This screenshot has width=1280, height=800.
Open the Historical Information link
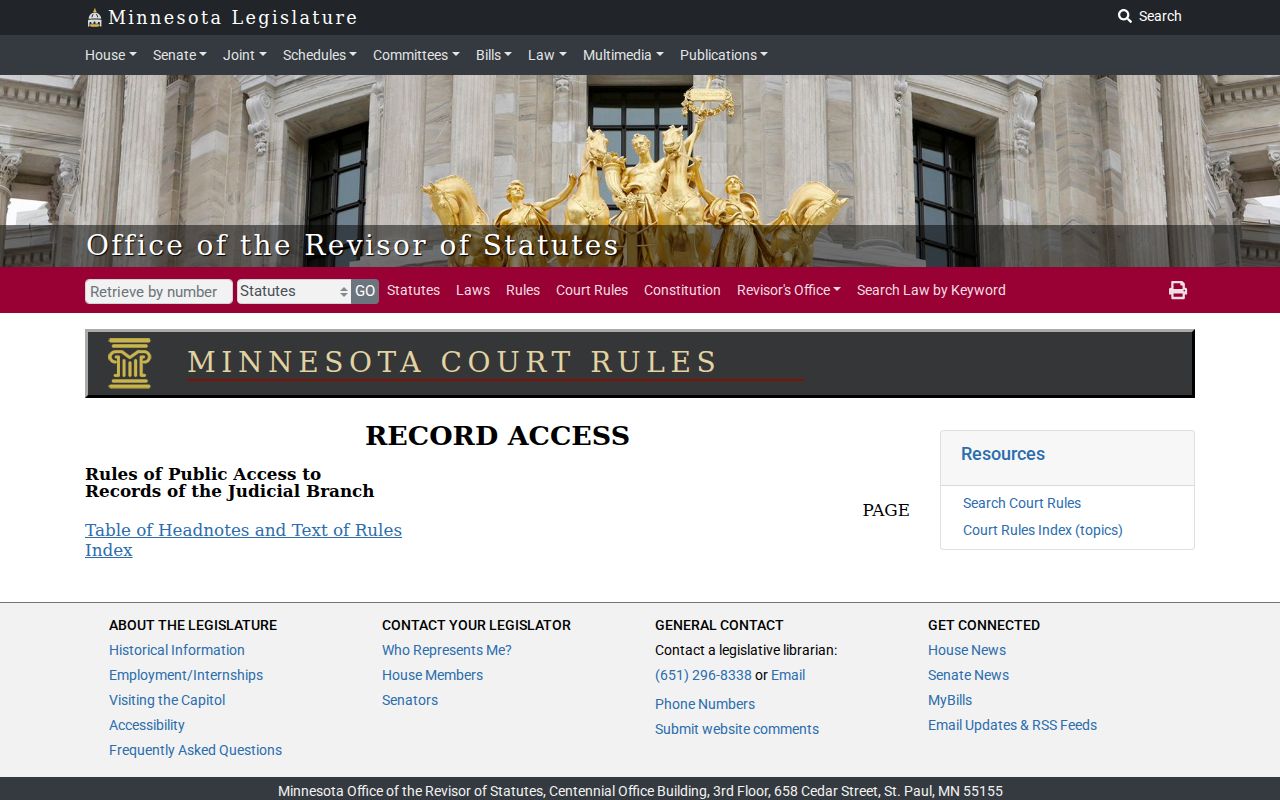177,650
